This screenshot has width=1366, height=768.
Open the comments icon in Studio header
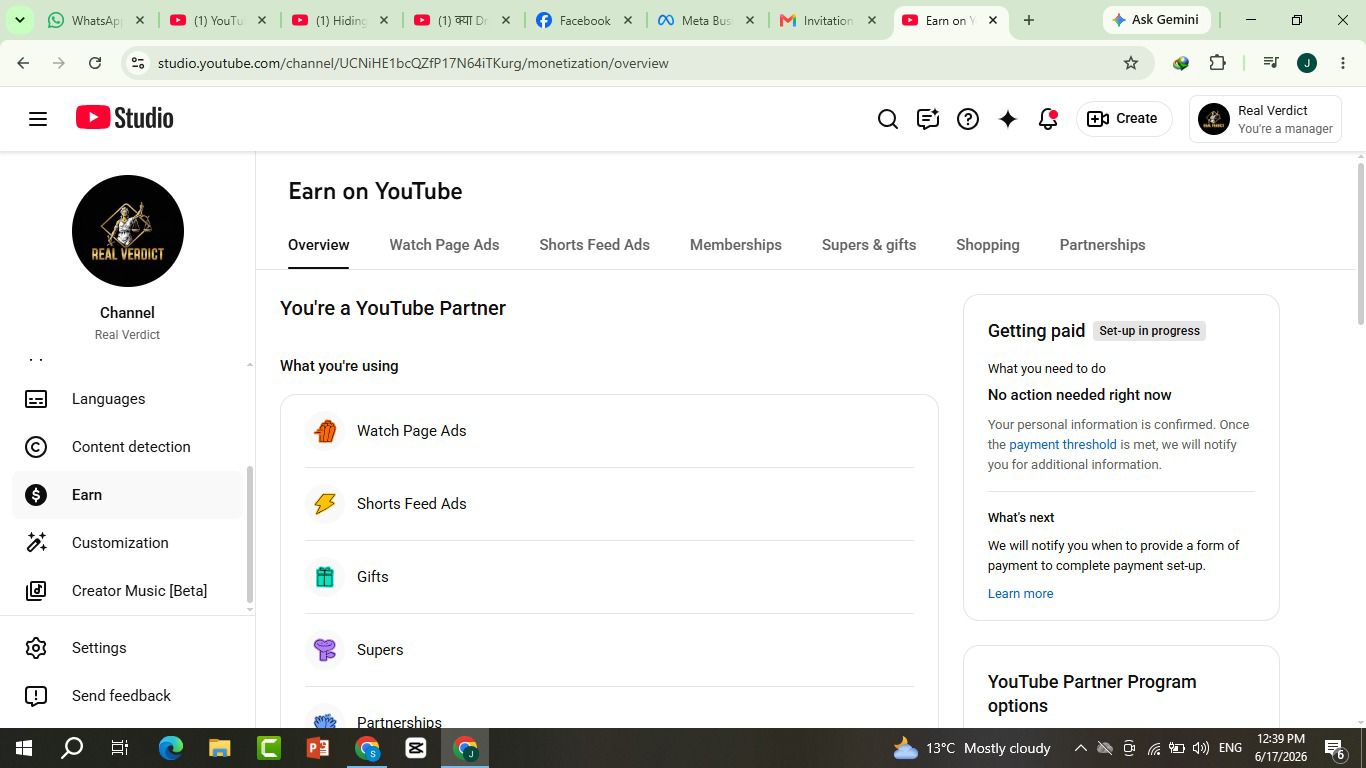click(928, 119)
